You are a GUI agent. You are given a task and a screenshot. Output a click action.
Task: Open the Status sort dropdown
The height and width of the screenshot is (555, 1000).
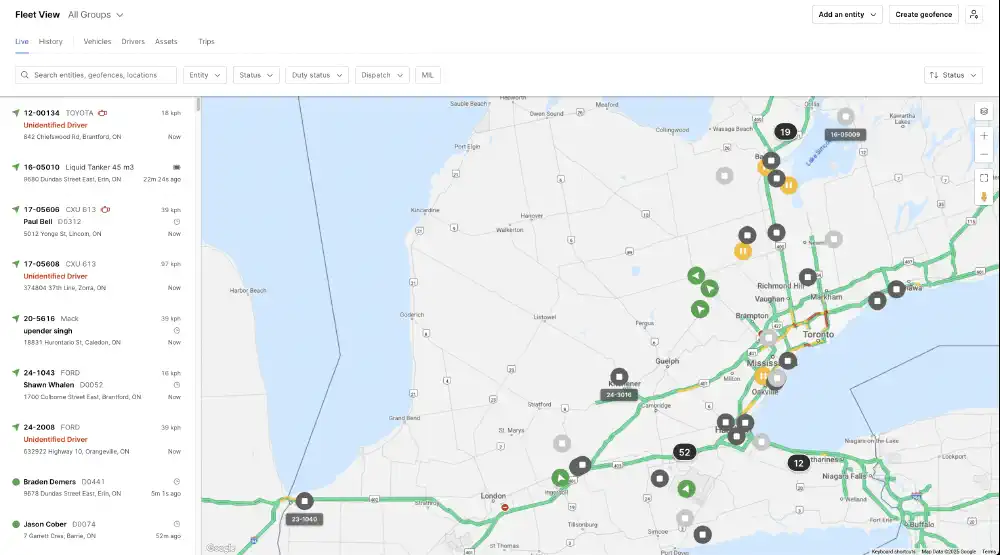pos(953,75)
